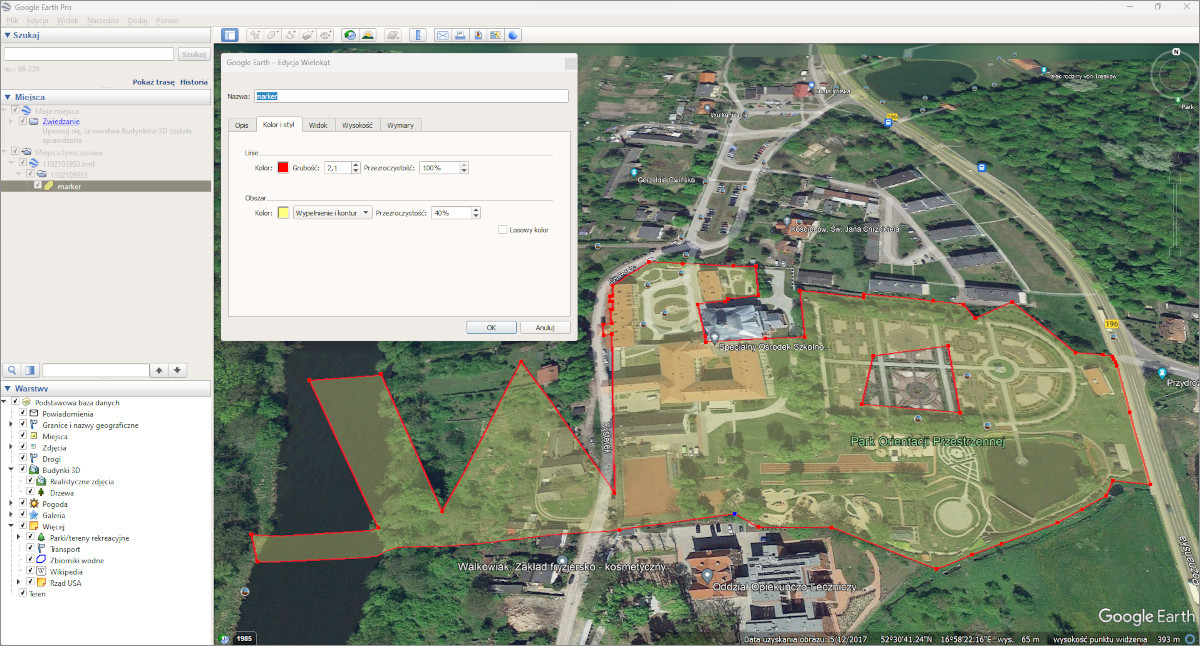Click the search box in the Szukaj panel
The height and width of the screenshot is (646, 1200).
[90, 54]
